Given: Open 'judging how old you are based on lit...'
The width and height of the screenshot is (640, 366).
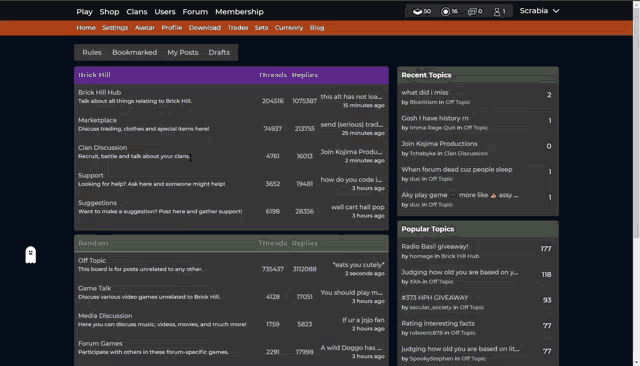Looking at the screenshot, I should coord(460,349).
